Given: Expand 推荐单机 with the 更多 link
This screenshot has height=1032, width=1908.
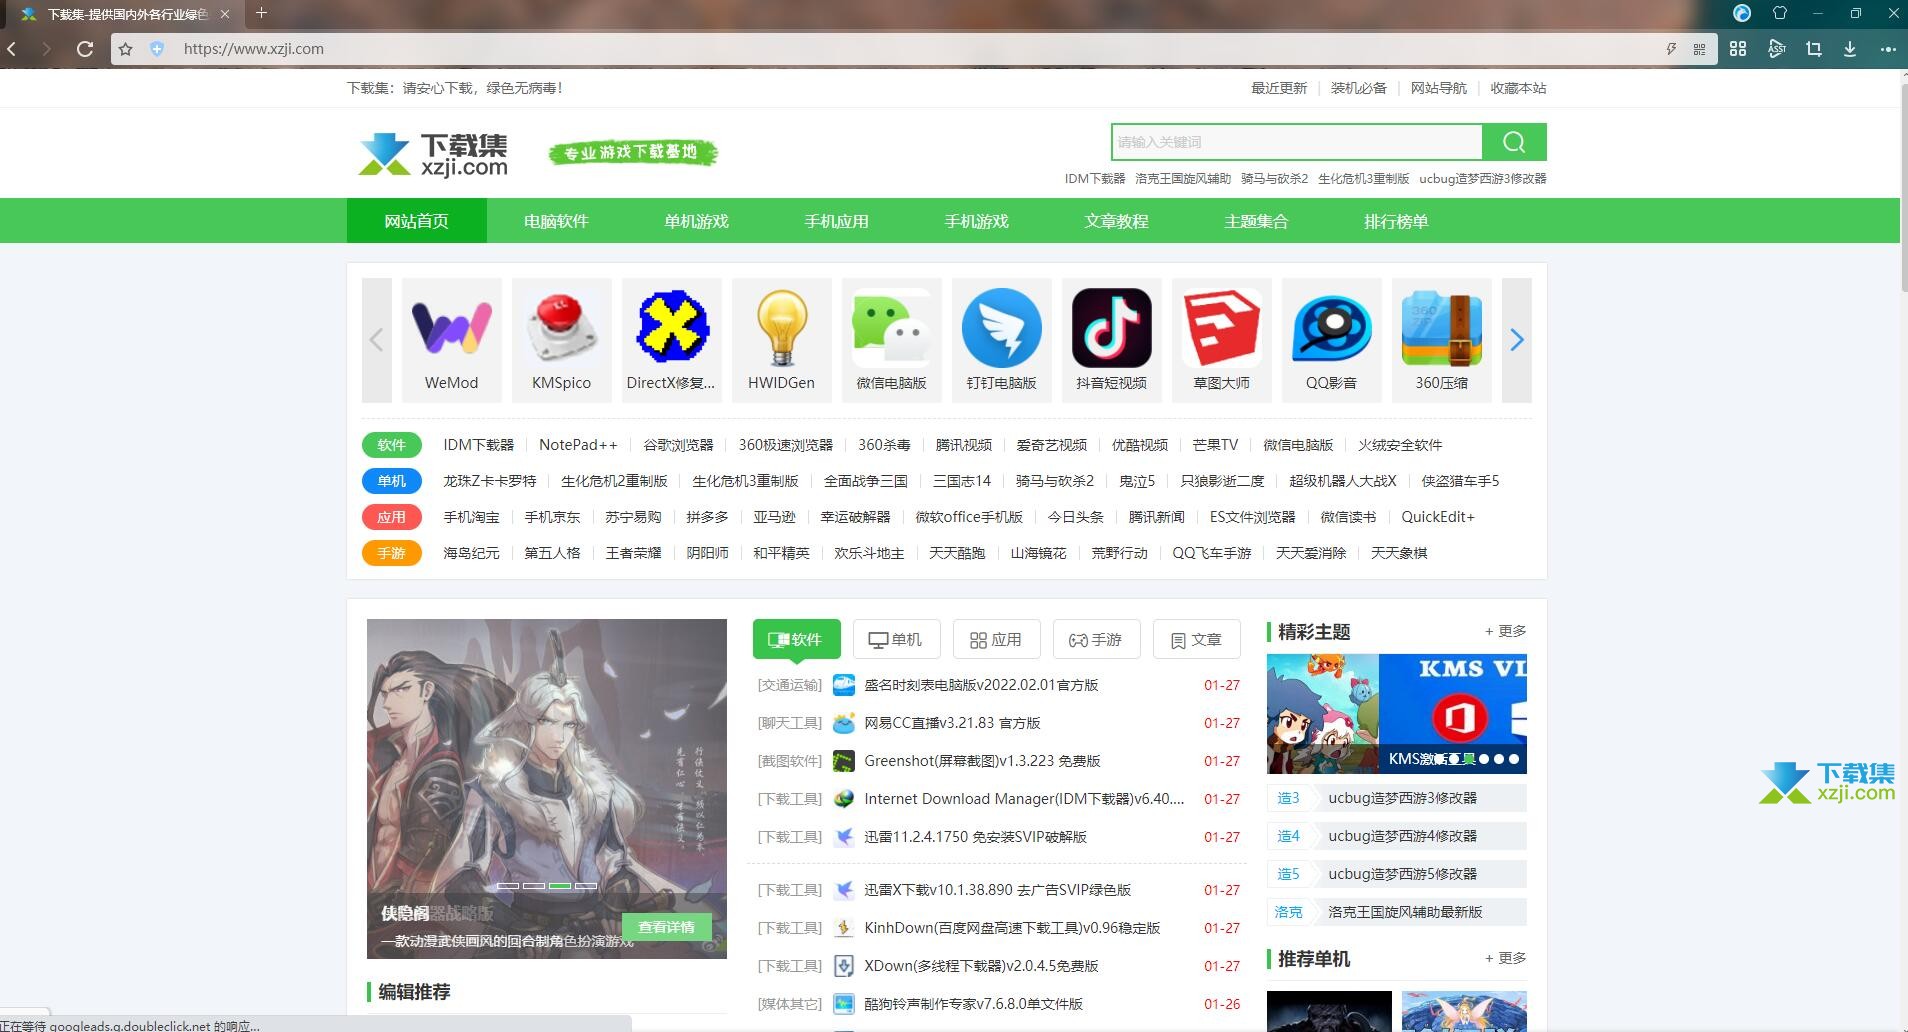Looking at the screenshot, I should tap(1505, 958).
